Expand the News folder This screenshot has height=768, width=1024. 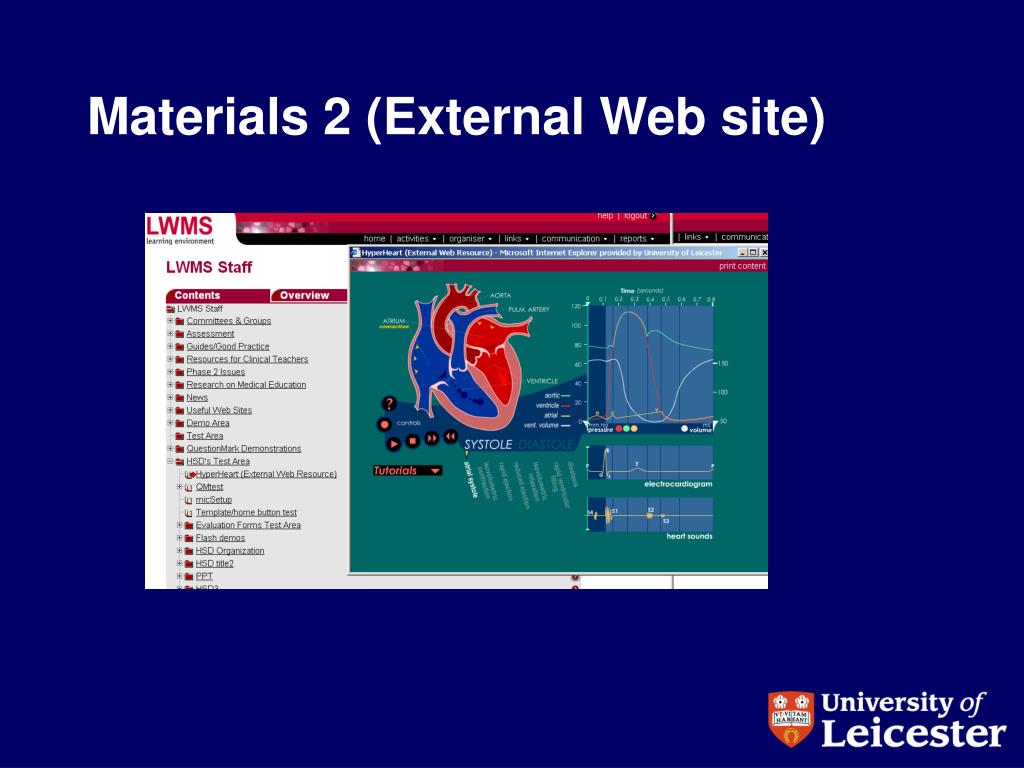(x=170, y=397)
